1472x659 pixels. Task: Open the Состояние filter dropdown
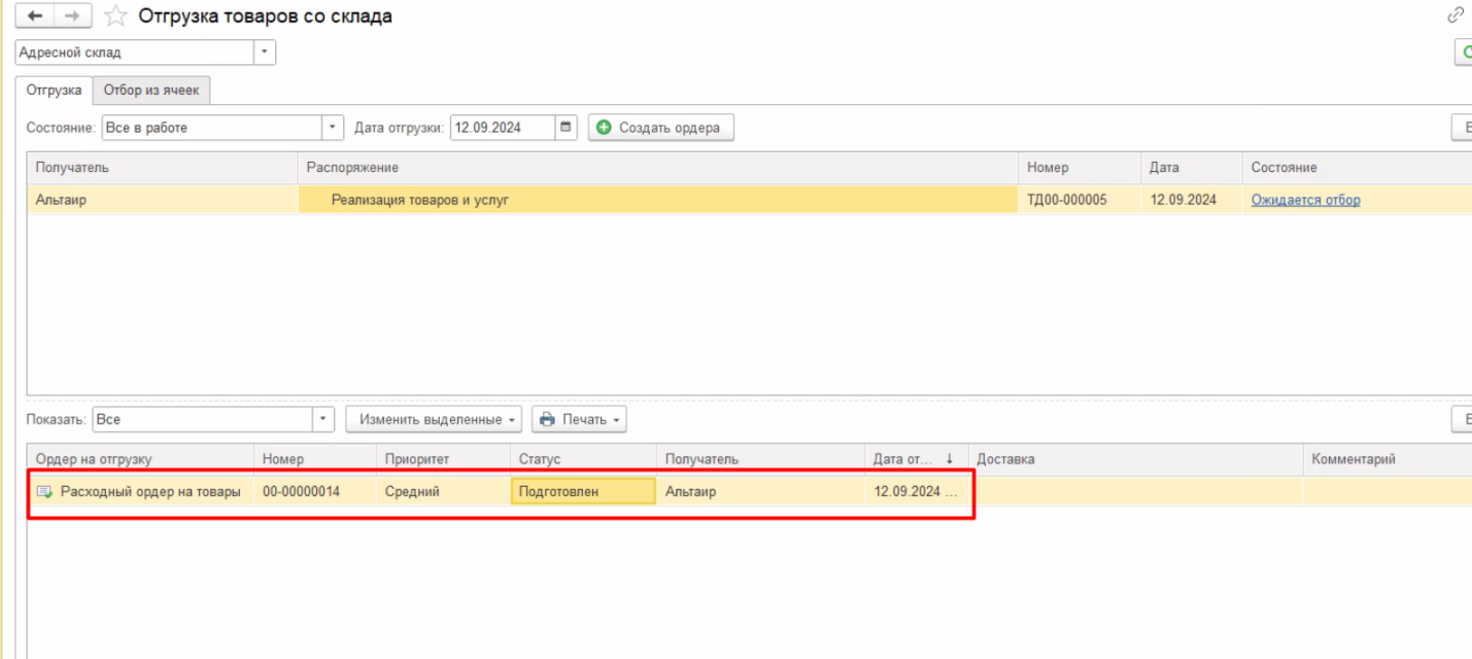(x=333, y=127)
